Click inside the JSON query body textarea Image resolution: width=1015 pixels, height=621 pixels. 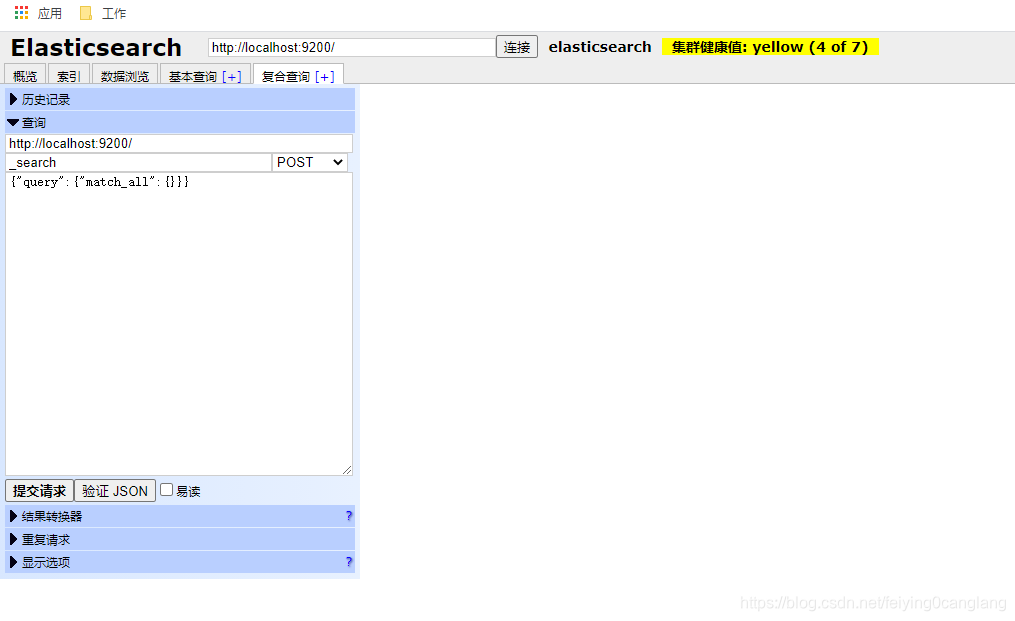[179, 324]
